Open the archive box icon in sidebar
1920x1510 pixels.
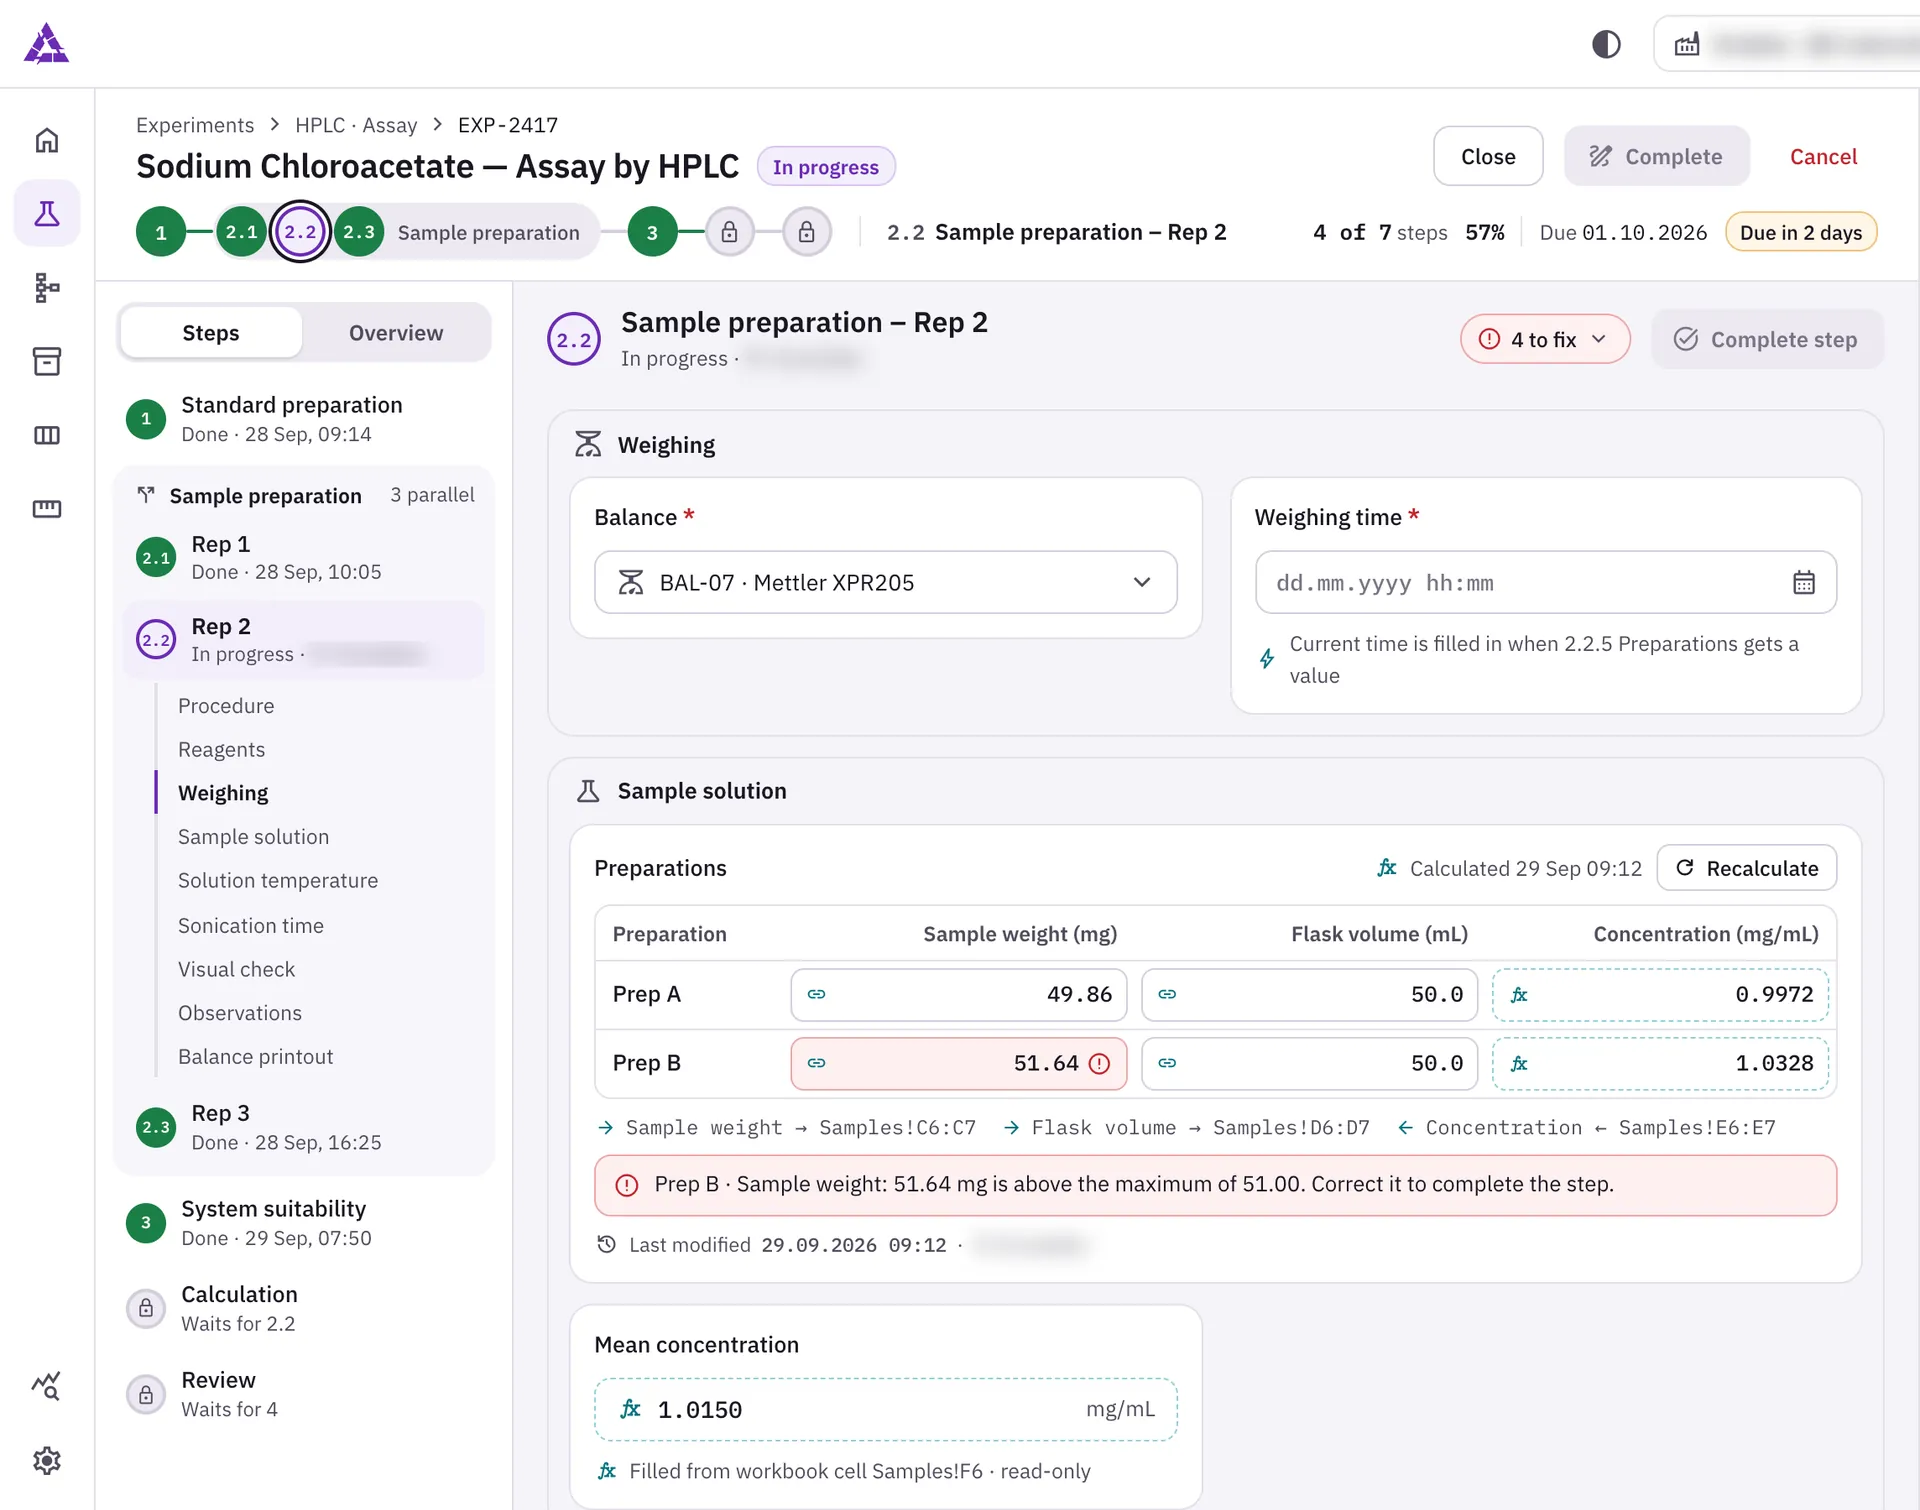47,361
